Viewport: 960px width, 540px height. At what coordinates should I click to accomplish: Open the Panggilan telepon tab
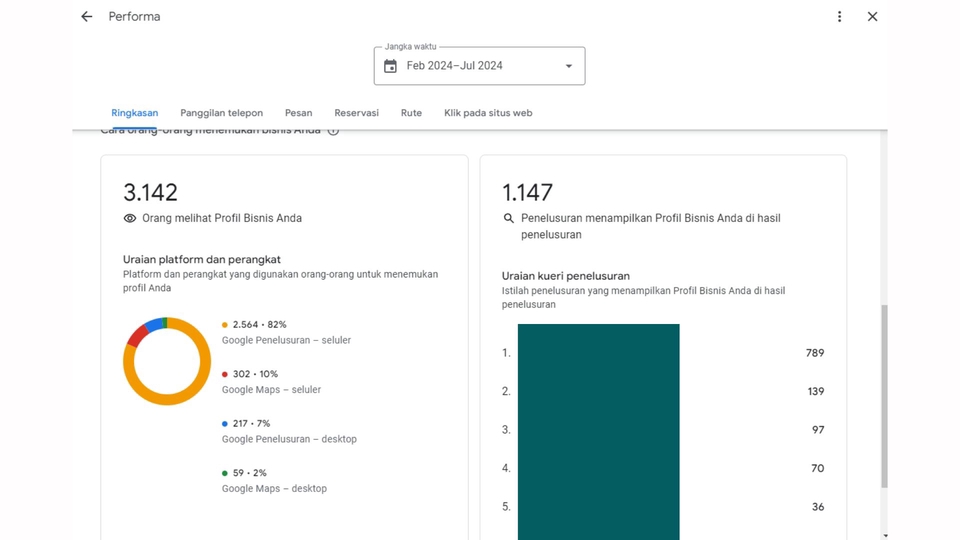[x=222, y=113]
